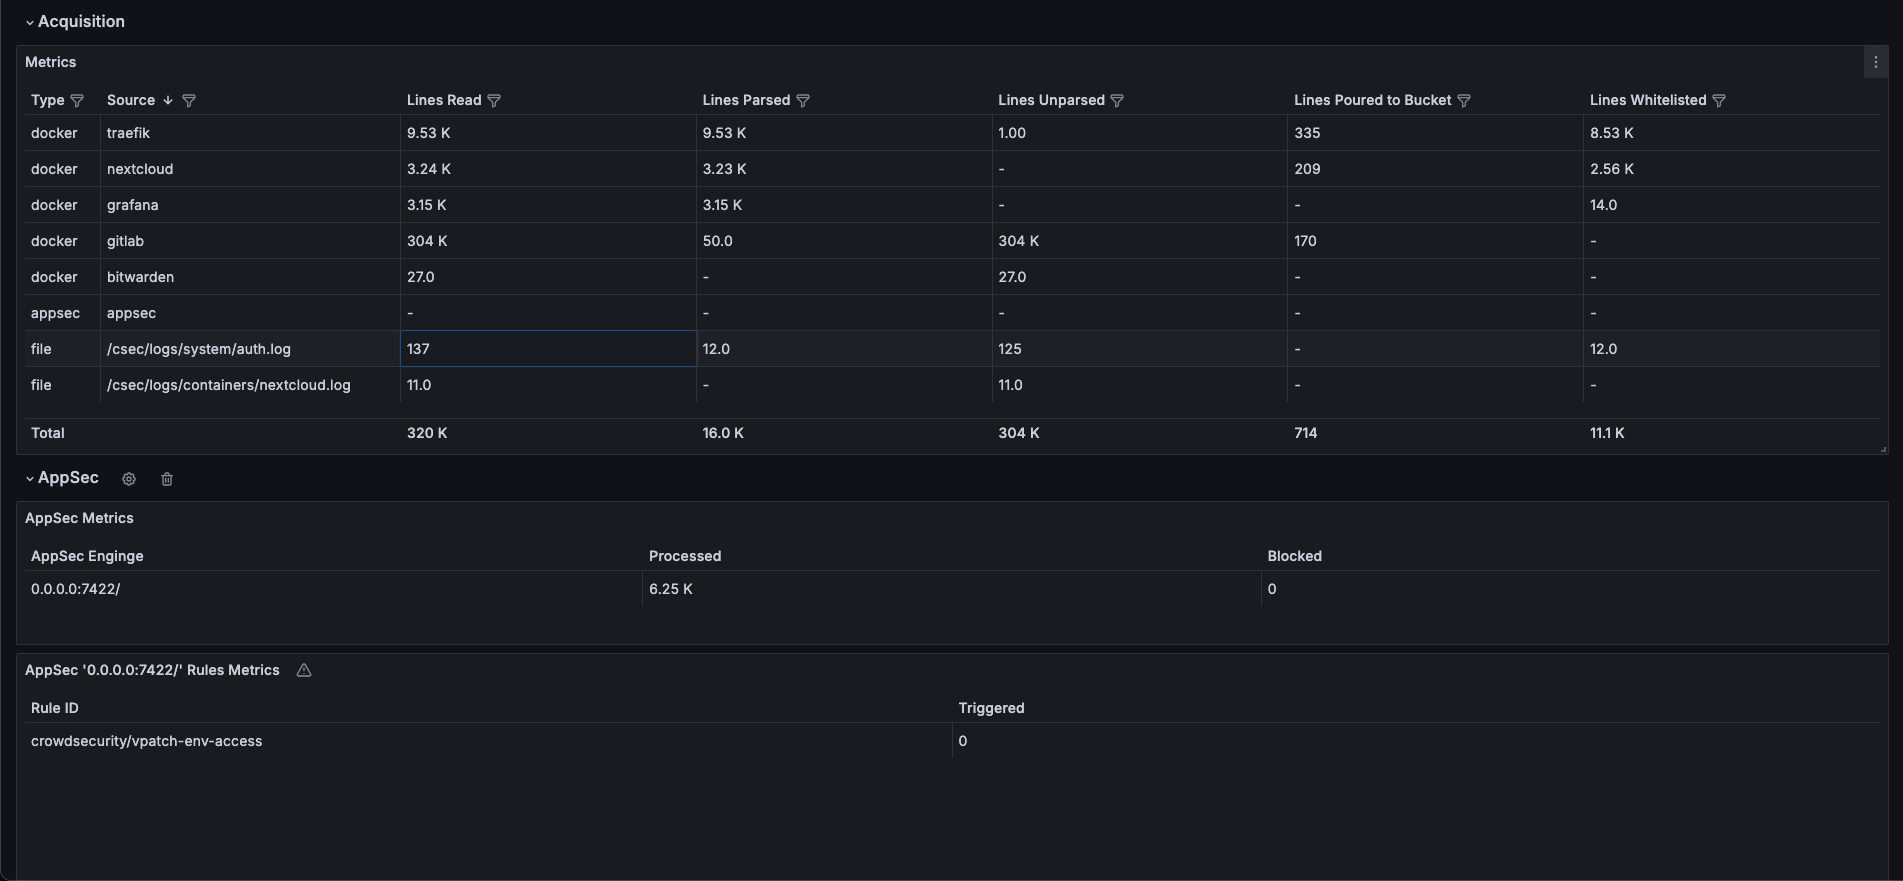
Task: Click the warning triangle on Rules Metrics
Action: coord(304,671)
